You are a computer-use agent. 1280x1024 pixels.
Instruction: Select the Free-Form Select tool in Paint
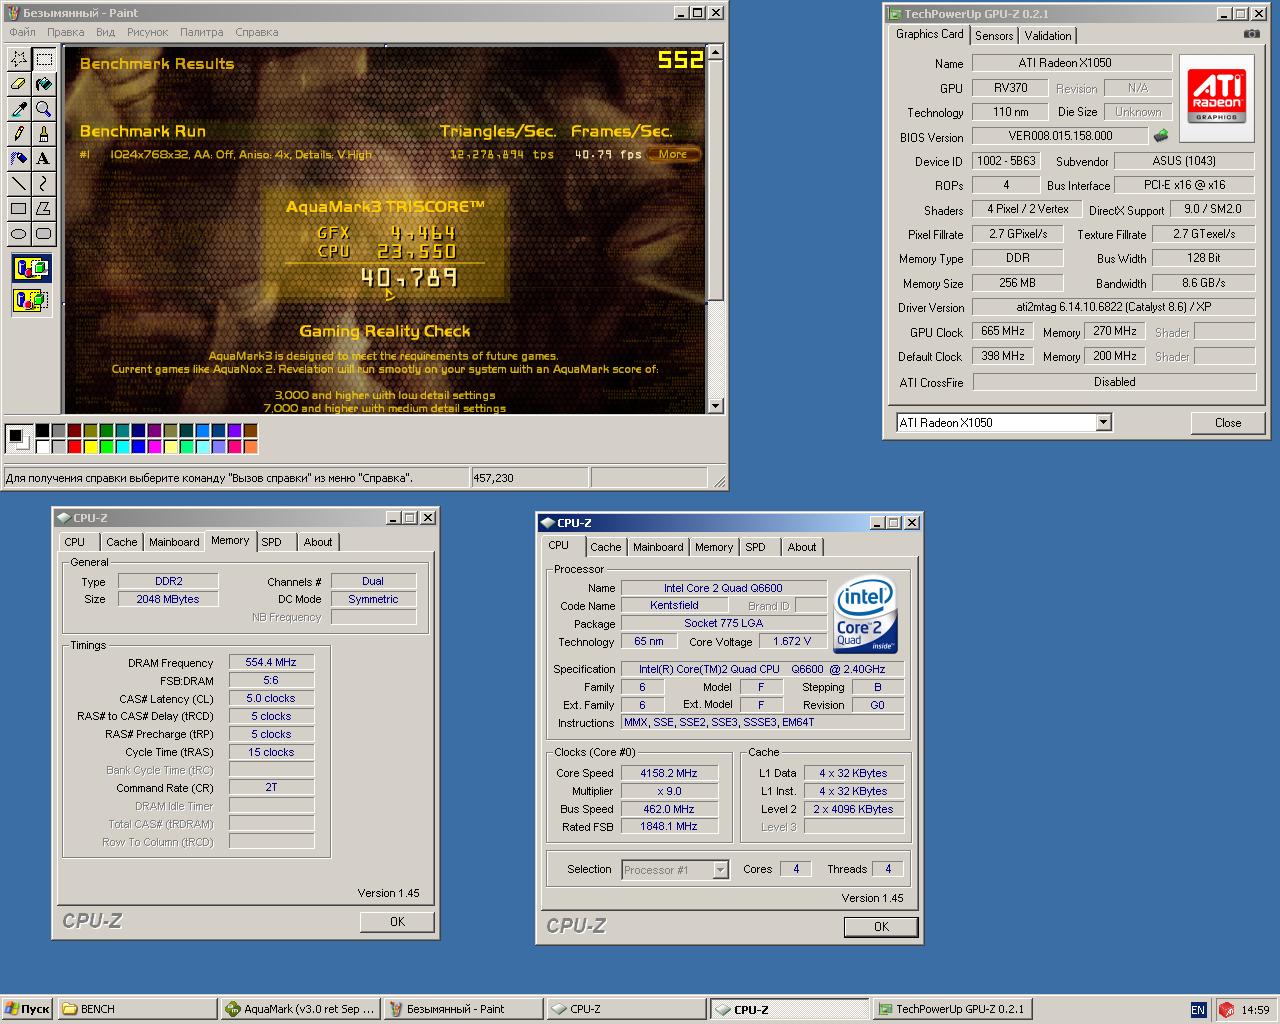click(x=19, y=59)
